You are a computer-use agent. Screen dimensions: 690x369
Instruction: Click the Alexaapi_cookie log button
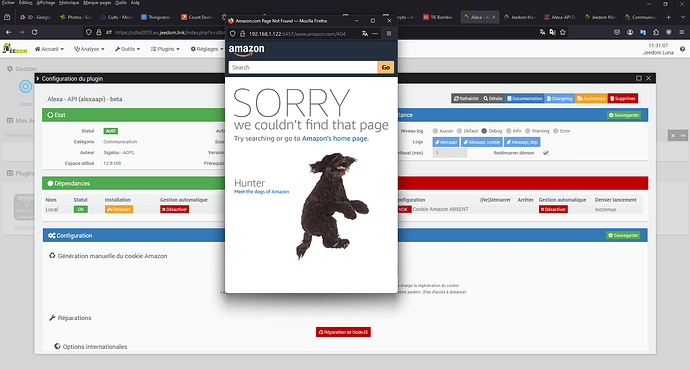(x=481, y=142)
